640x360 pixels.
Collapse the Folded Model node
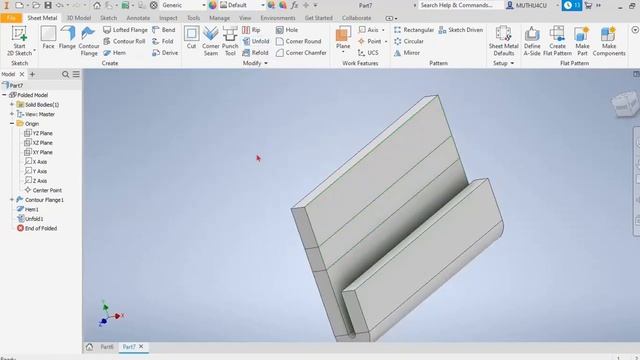click(x=4, y=95)
